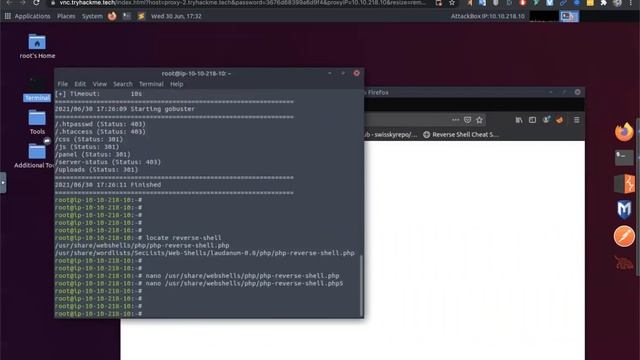
Task: Click the Chrome address bar URL
Action: point(242,3)
